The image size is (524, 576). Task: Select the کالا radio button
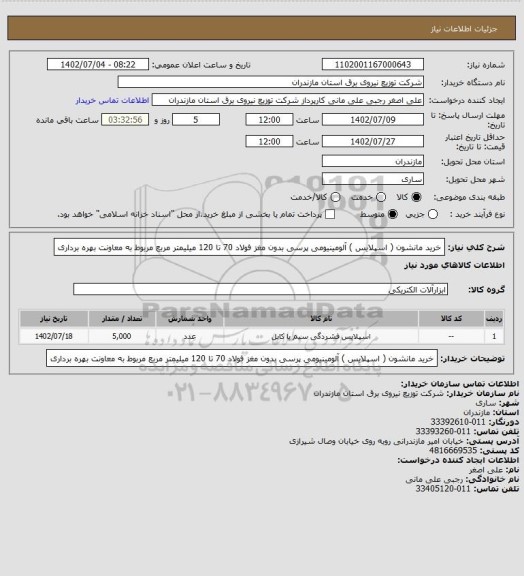(x=416, y=197)
